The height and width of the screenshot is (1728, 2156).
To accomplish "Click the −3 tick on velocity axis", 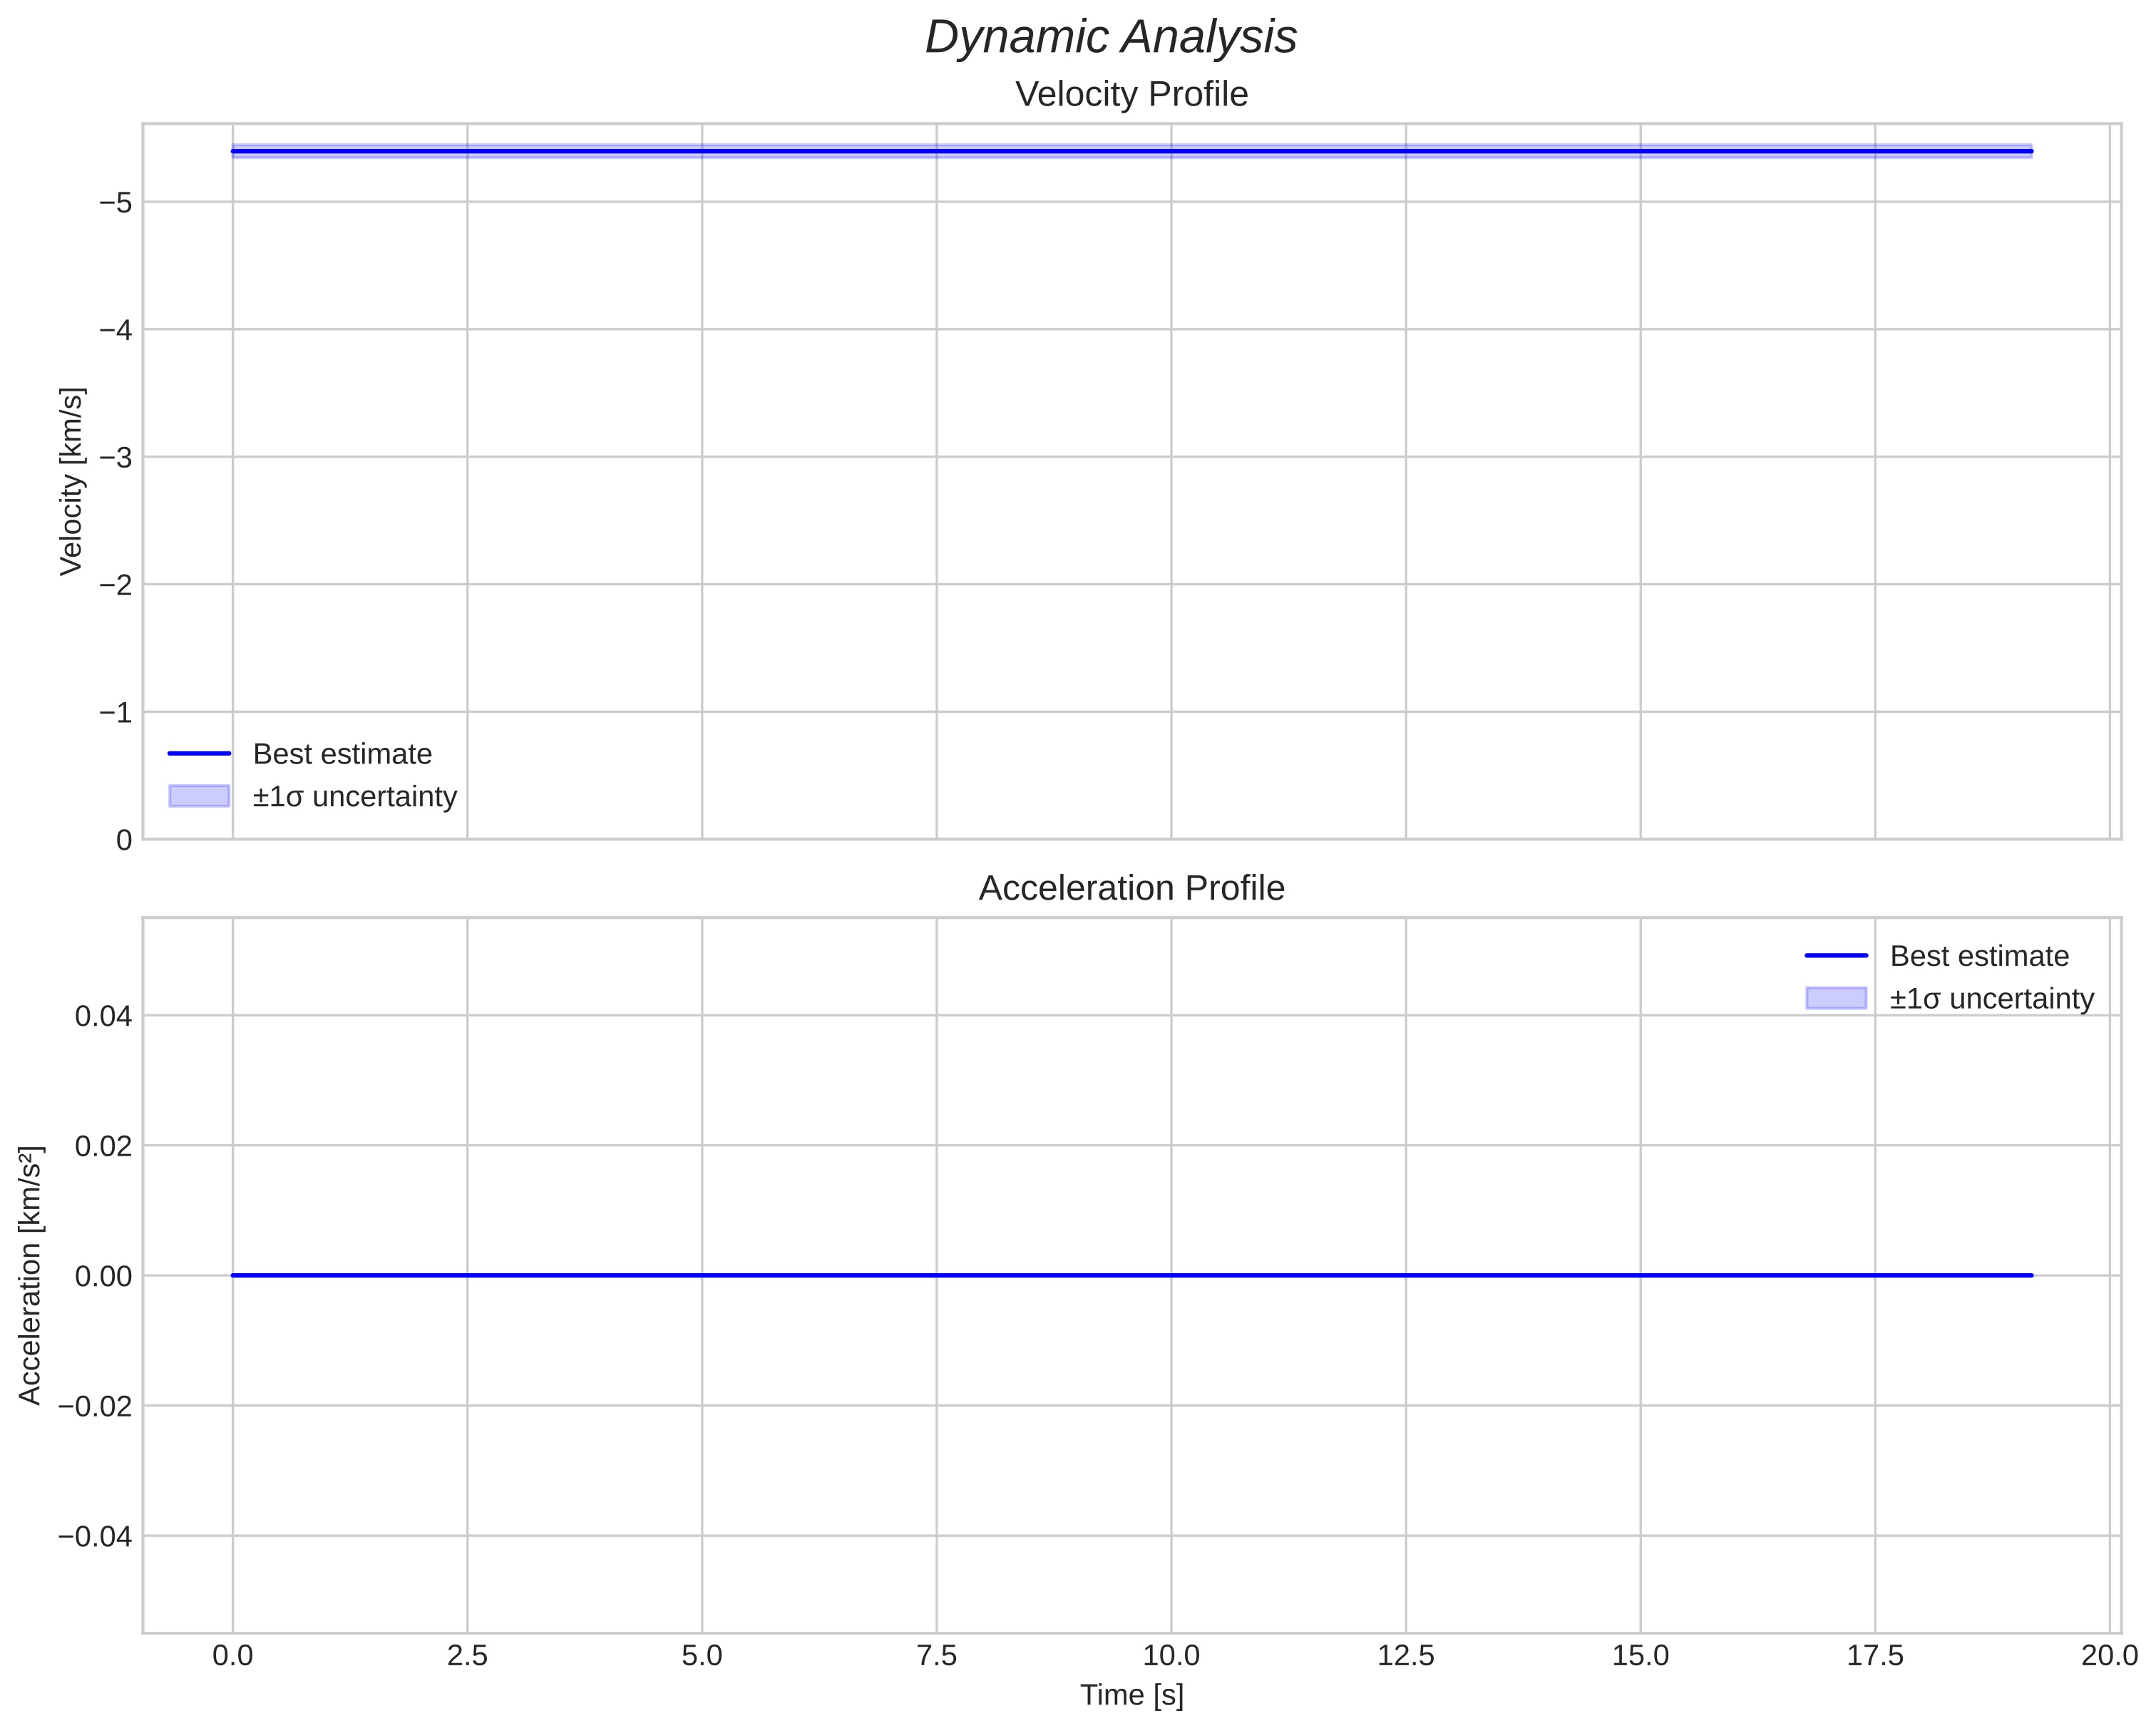I will point(115,458).
